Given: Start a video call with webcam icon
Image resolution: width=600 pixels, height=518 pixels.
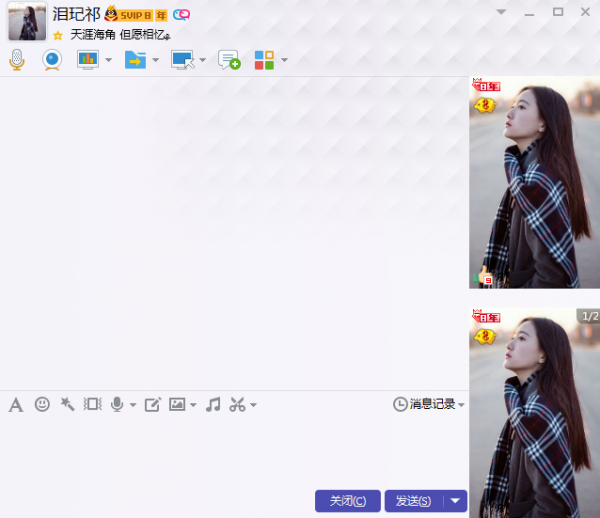Looking at the screenshot, I should click(x=52, y=60).
